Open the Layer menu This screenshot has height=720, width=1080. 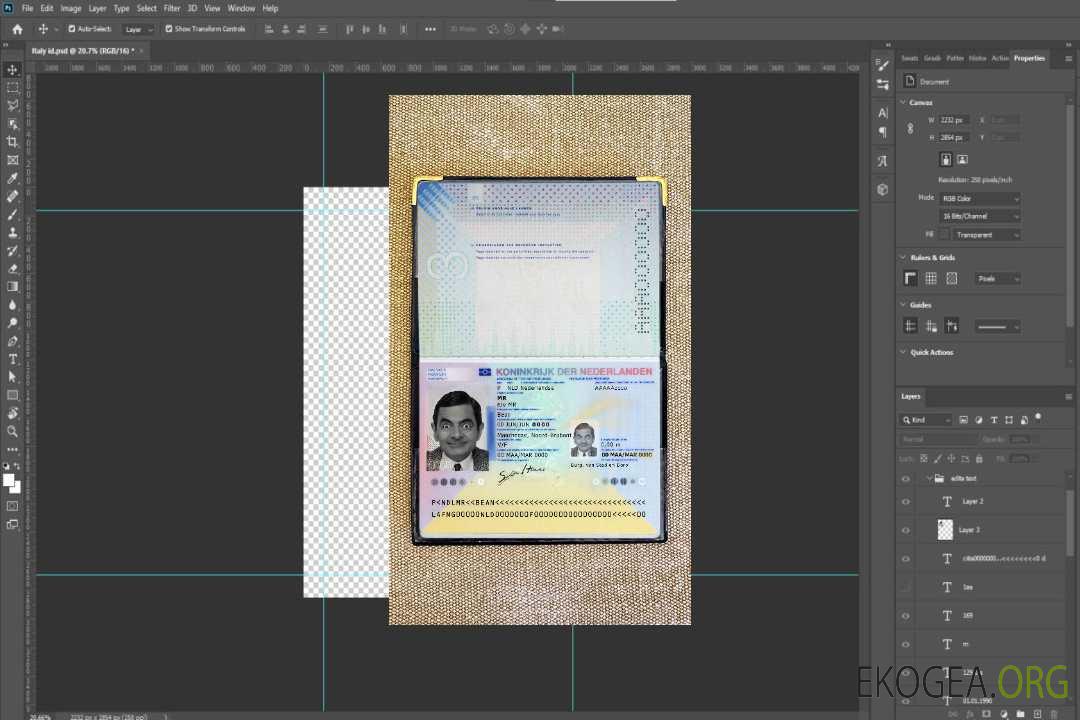point(97,8)
